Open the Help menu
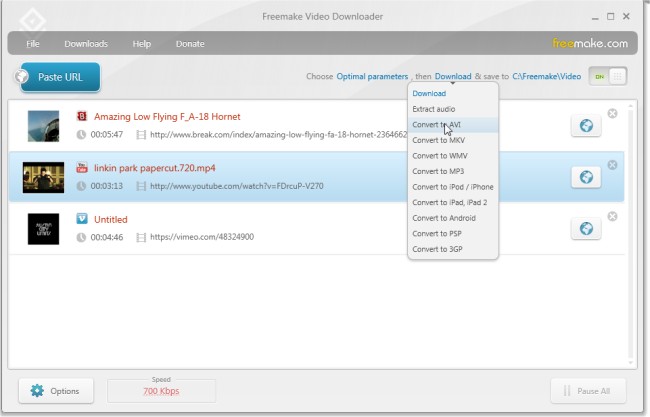Image resolution: width=650 pixels, height=417 pixels. pos(141,44)
